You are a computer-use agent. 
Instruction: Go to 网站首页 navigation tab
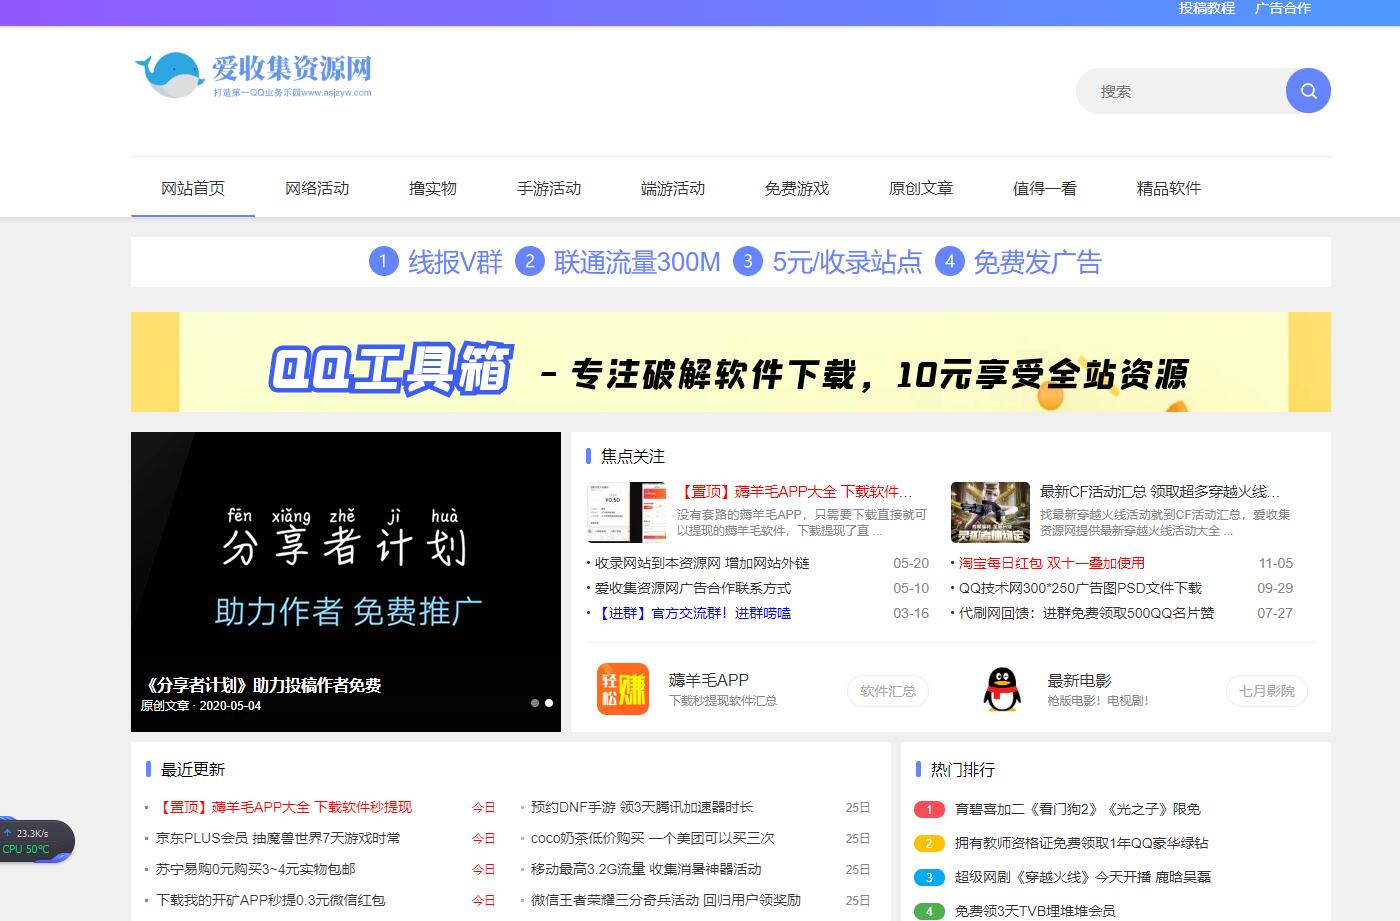[x=193, y=188]
